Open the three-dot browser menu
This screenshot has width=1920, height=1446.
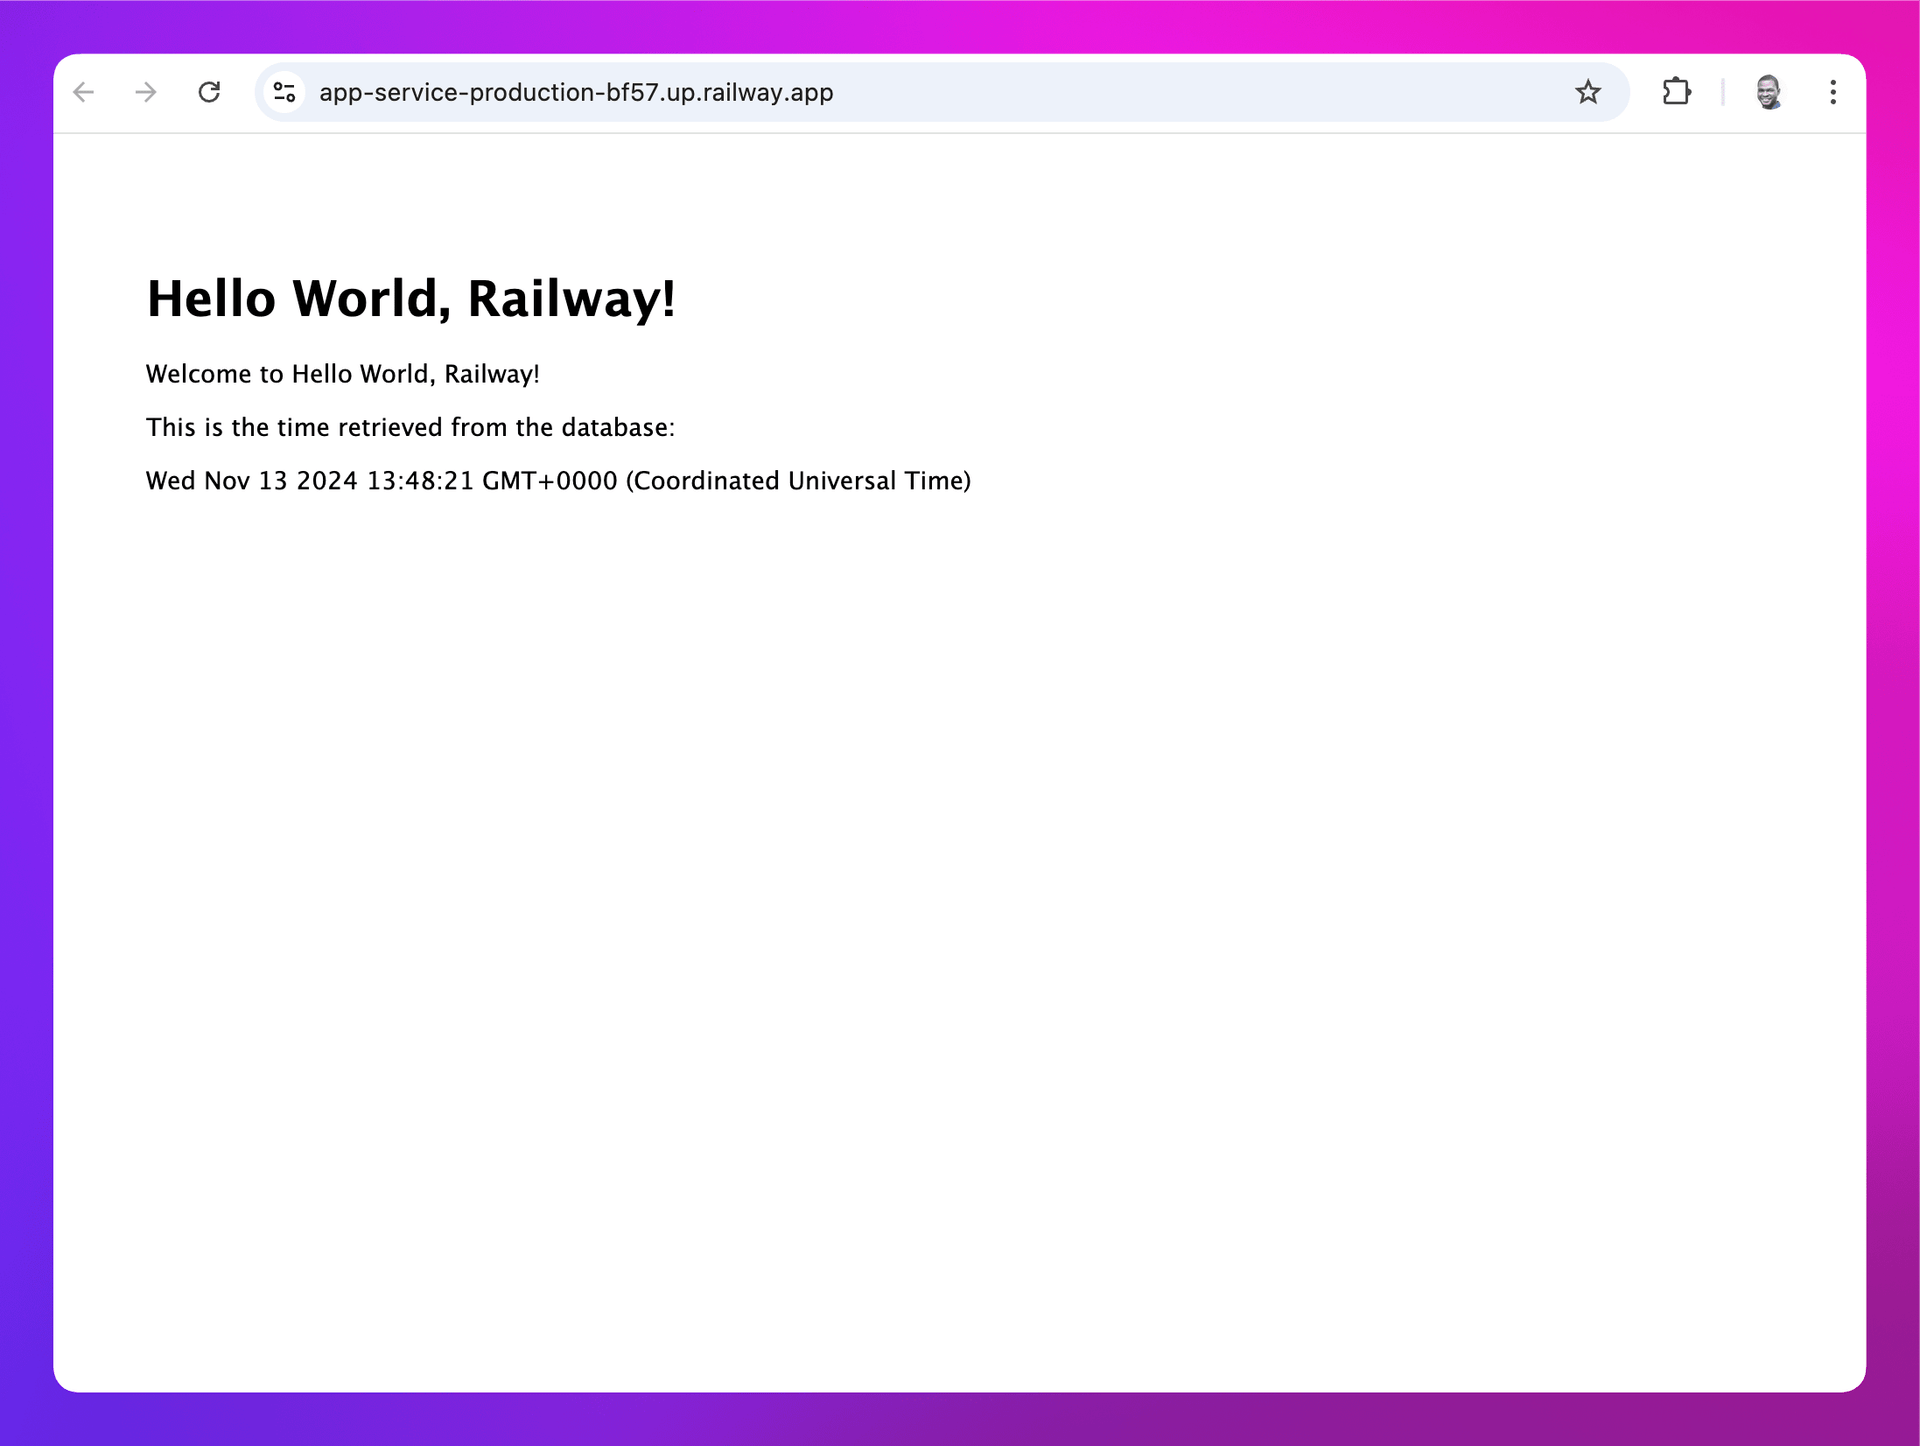click(1833, 92)
